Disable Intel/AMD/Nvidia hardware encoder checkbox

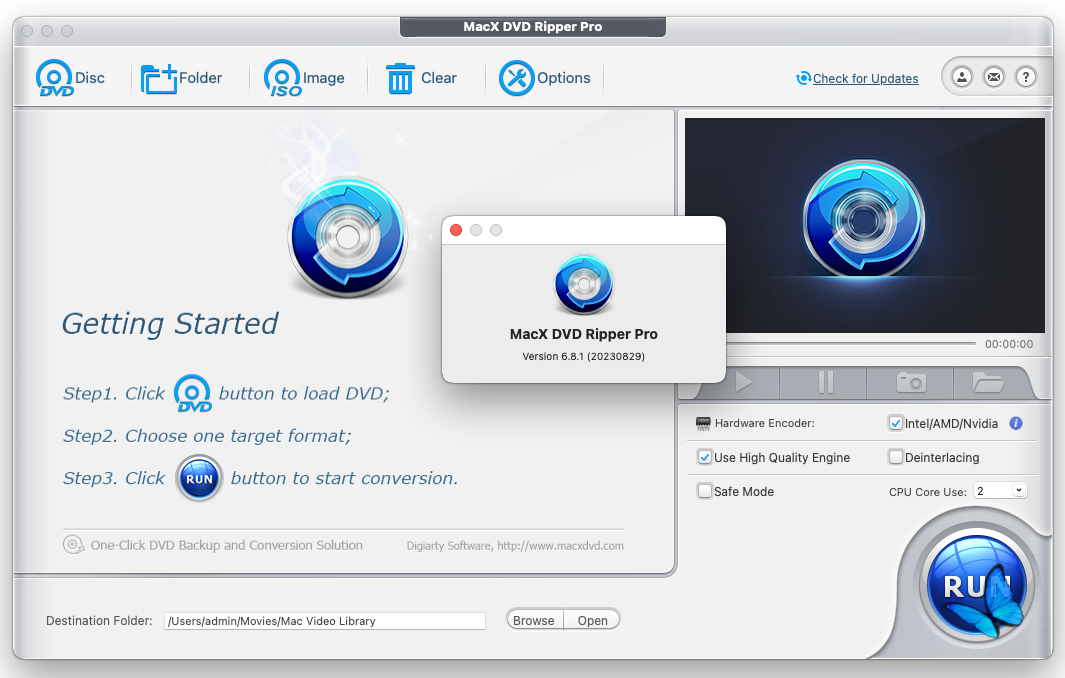(x=896, y=423)
